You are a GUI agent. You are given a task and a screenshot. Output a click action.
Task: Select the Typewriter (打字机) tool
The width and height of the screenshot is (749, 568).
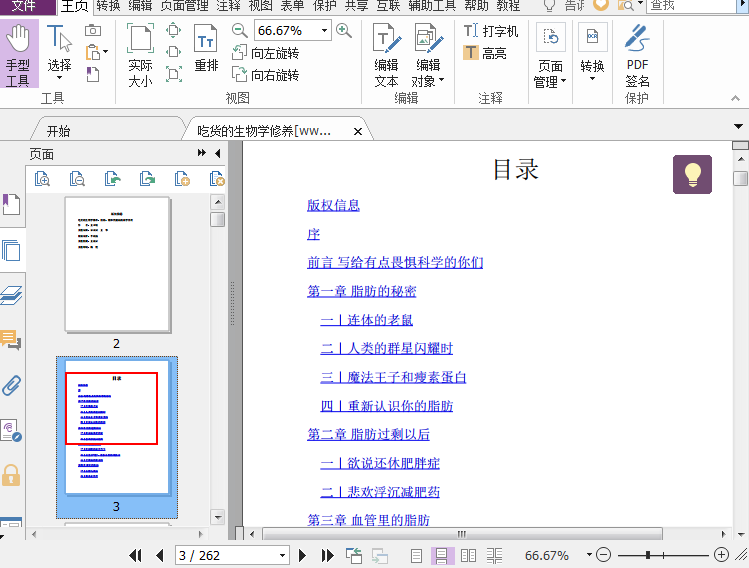coord(491,31)
